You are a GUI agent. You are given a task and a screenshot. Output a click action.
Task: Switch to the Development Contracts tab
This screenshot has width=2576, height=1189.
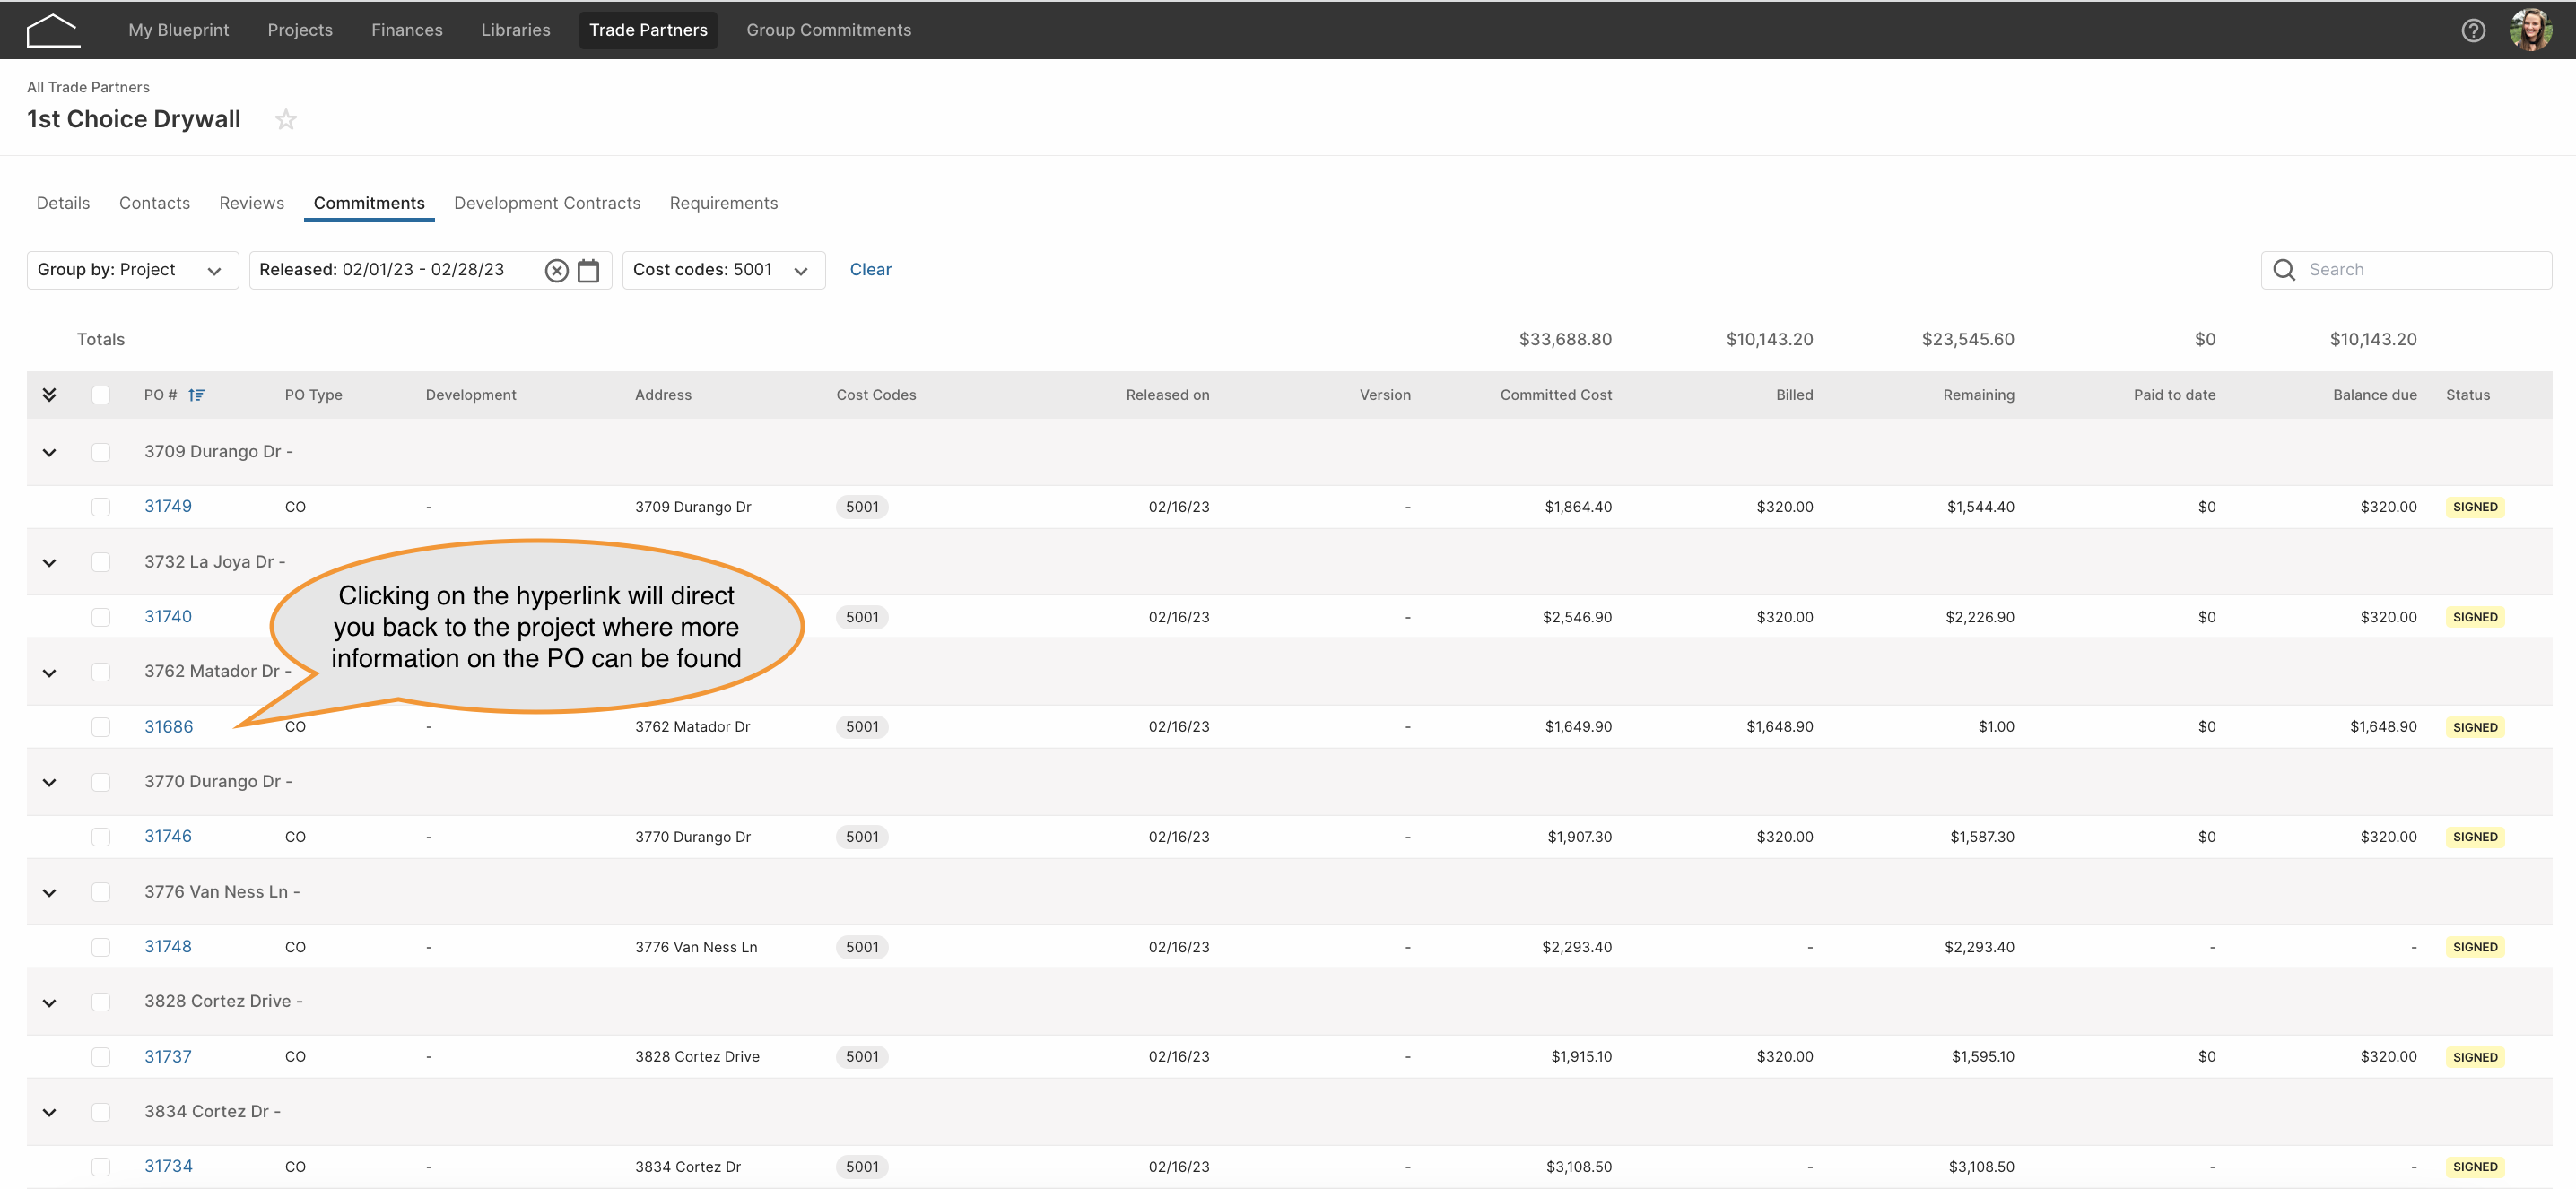point(547,203)
